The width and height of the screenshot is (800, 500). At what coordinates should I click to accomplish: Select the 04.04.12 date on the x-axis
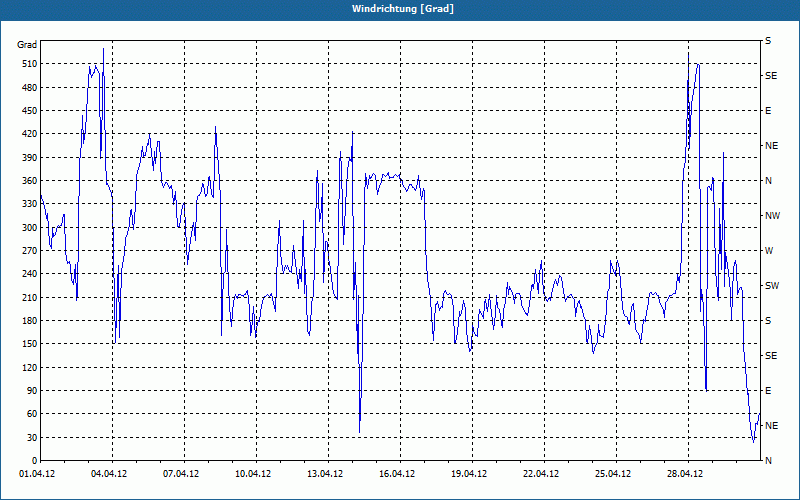(x=109, y=474)
